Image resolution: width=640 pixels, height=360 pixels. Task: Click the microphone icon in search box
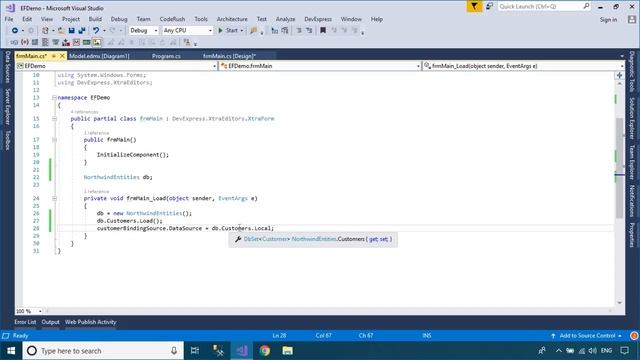point(174,351)
